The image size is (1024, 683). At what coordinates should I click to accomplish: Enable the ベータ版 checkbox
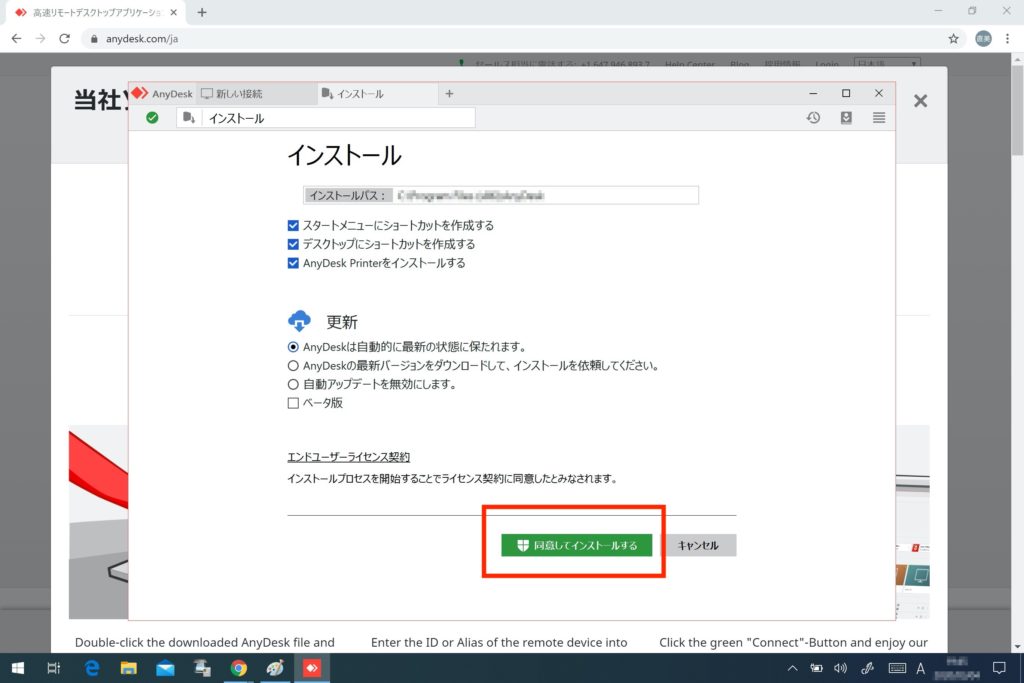click(293, 403)
